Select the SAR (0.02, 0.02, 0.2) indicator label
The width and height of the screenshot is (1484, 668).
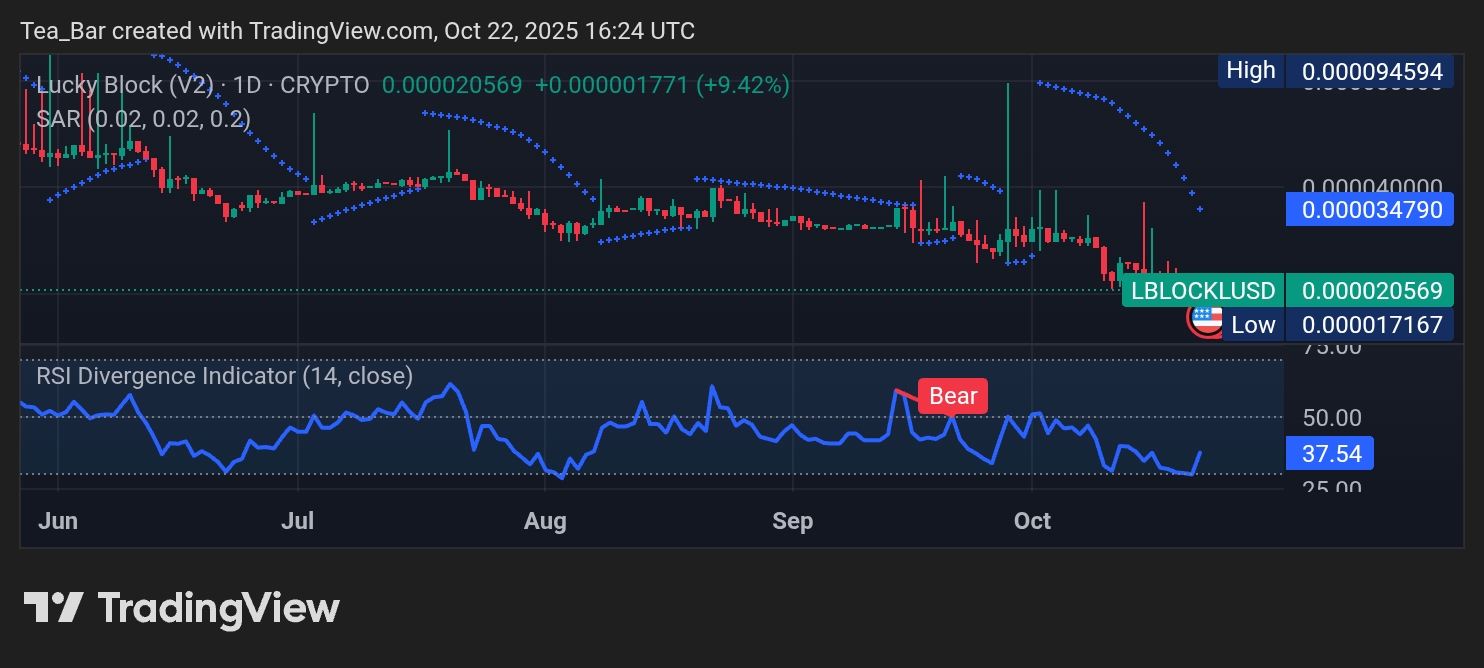click(144, 118)
